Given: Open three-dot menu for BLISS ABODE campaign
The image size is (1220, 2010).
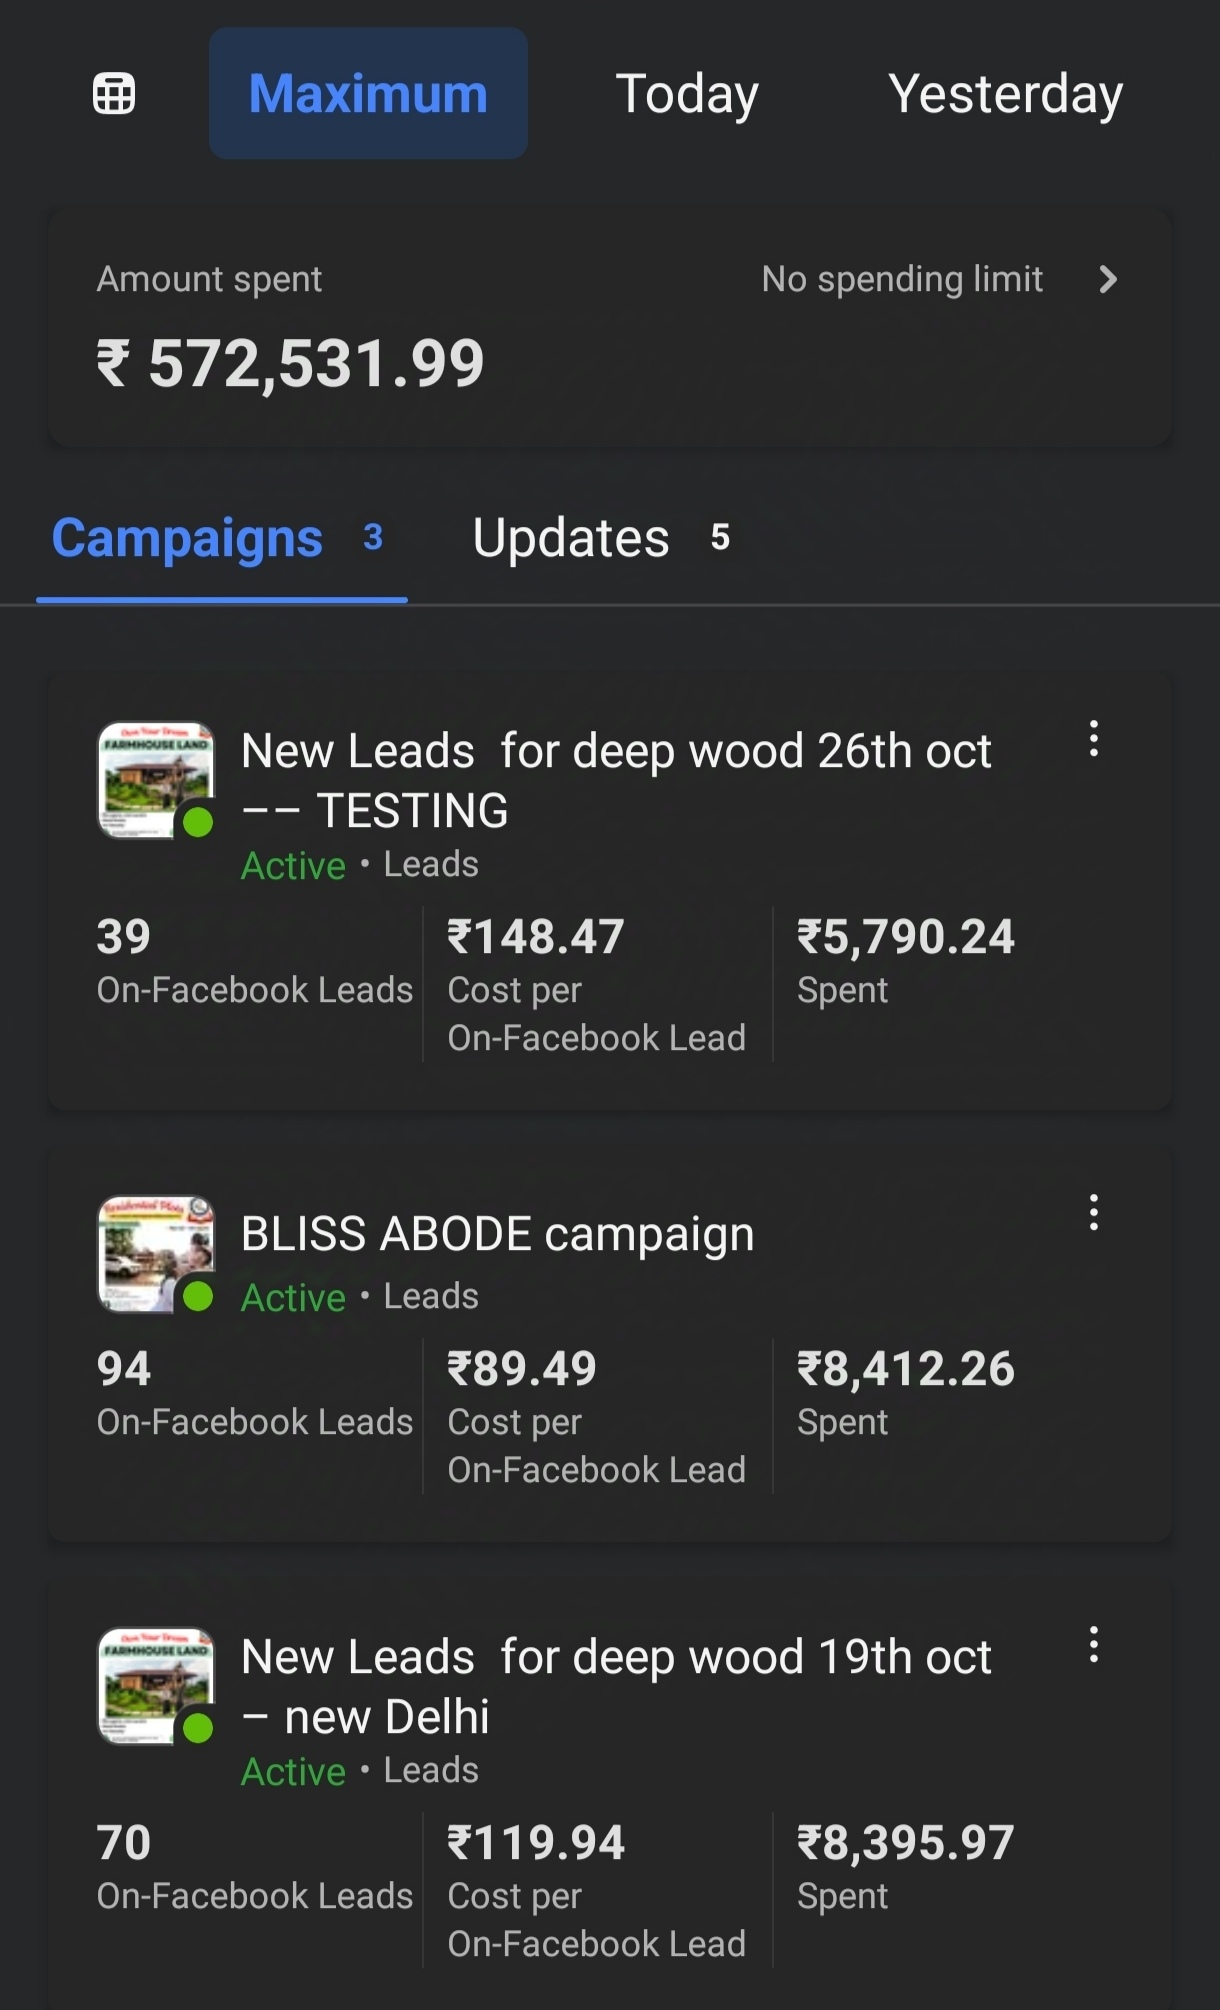Looking at the screenshot, I should tap(1094, 1212).
